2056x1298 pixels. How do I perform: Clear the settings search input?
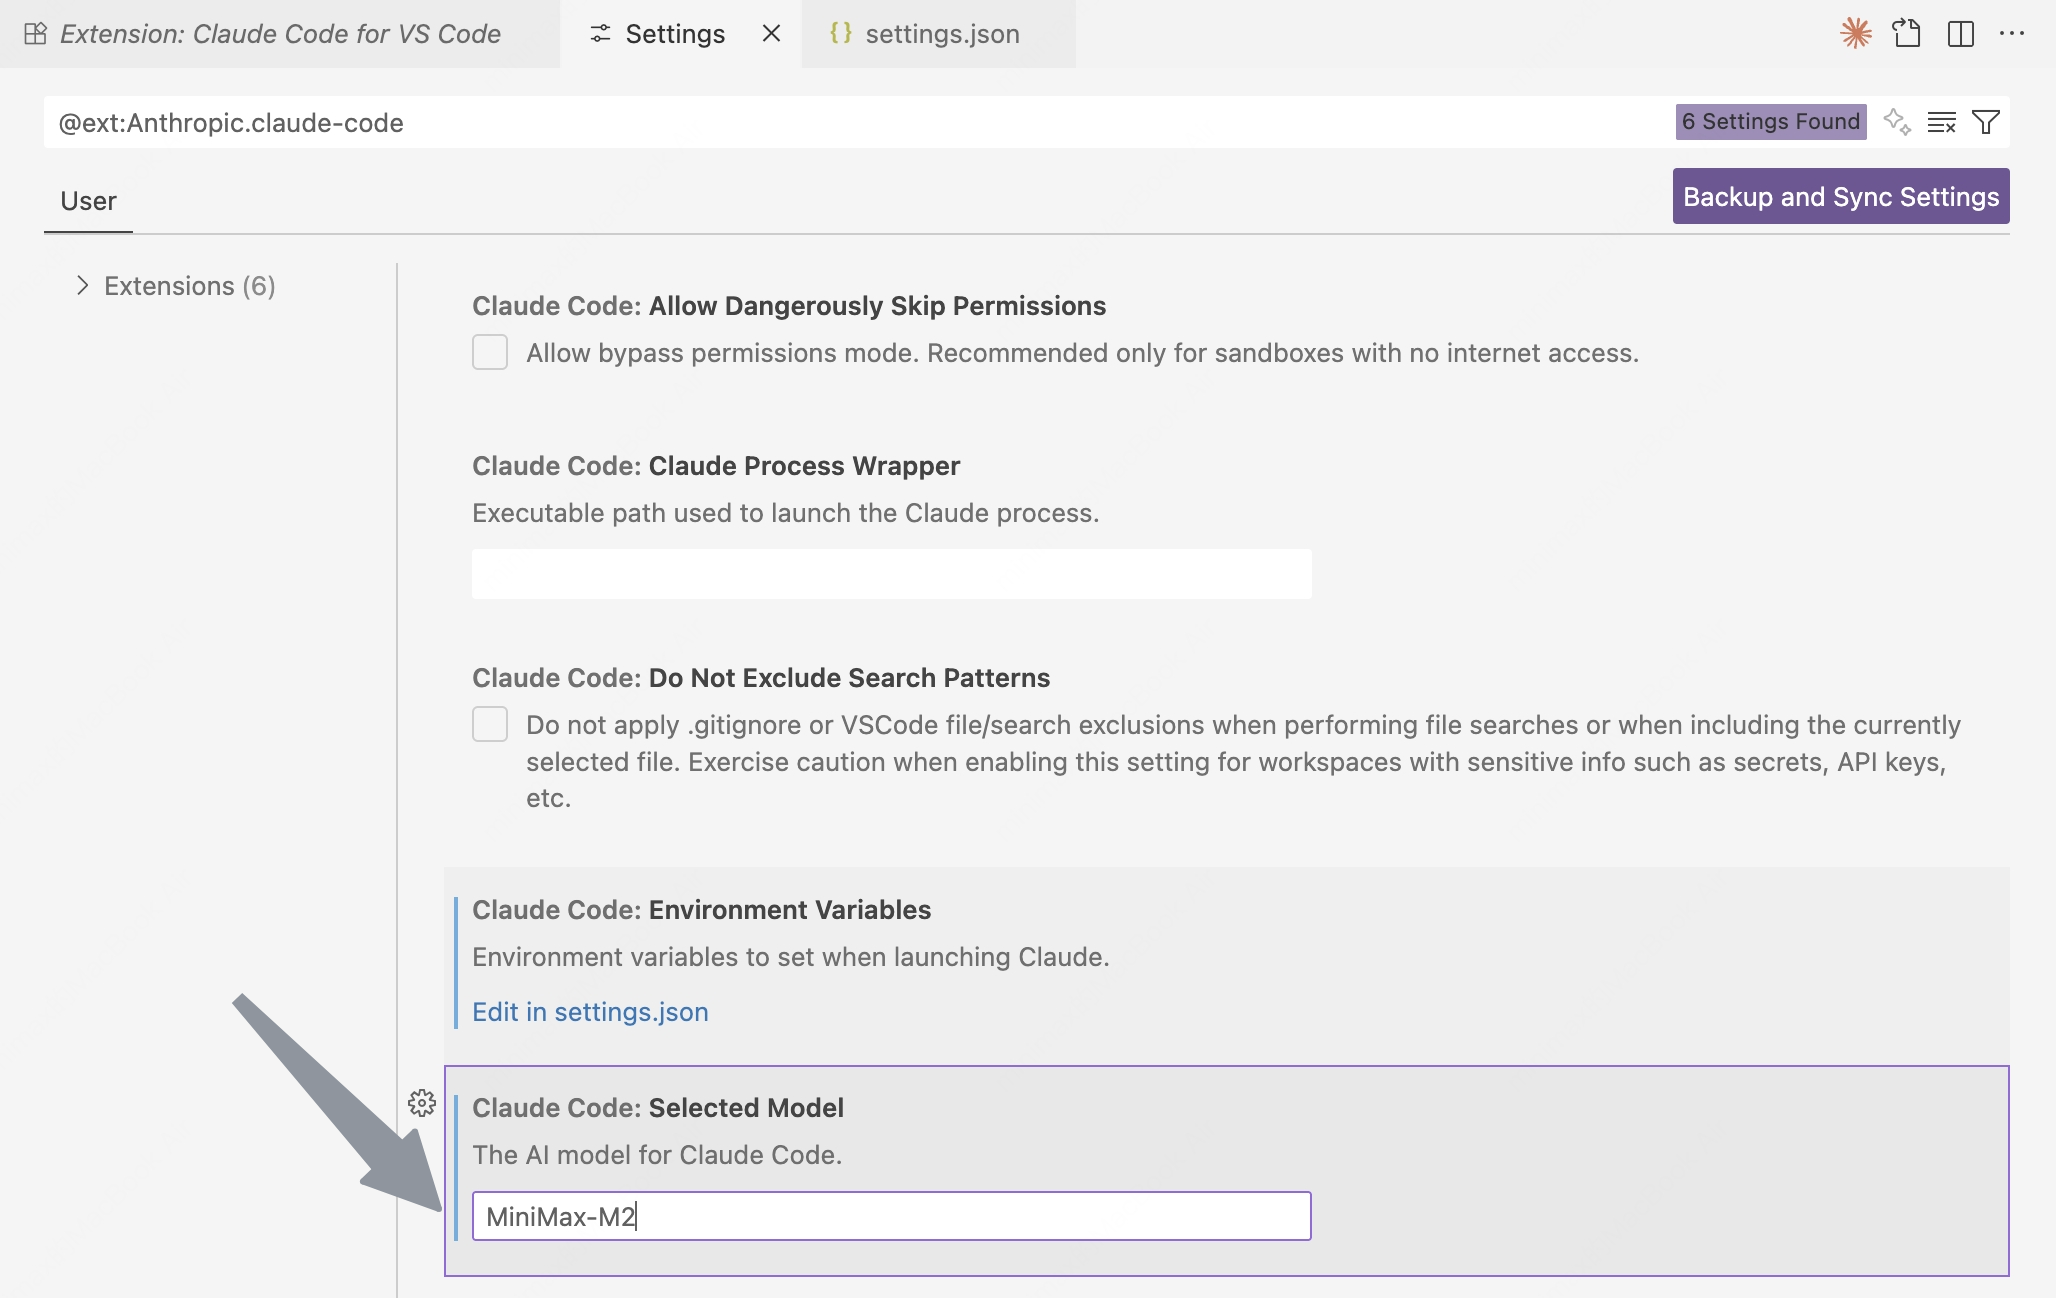click(1941, 122)
